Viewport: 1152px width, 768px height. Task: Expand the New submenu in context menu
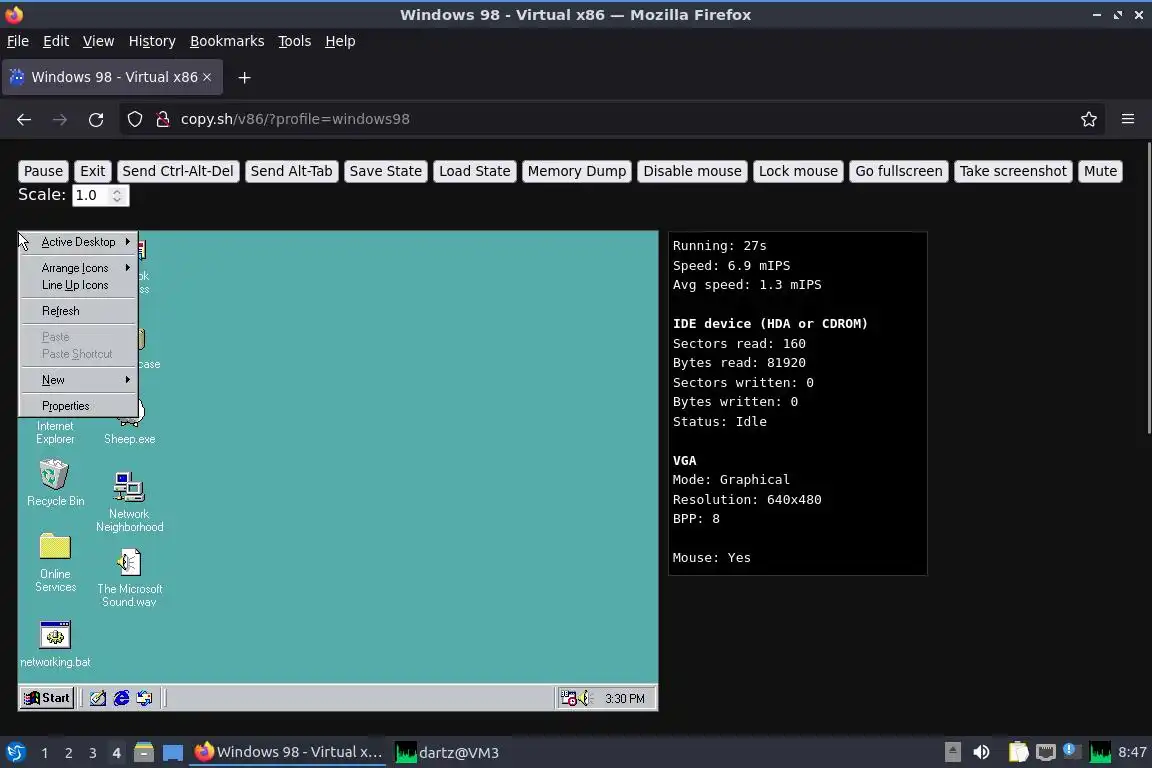79,380
